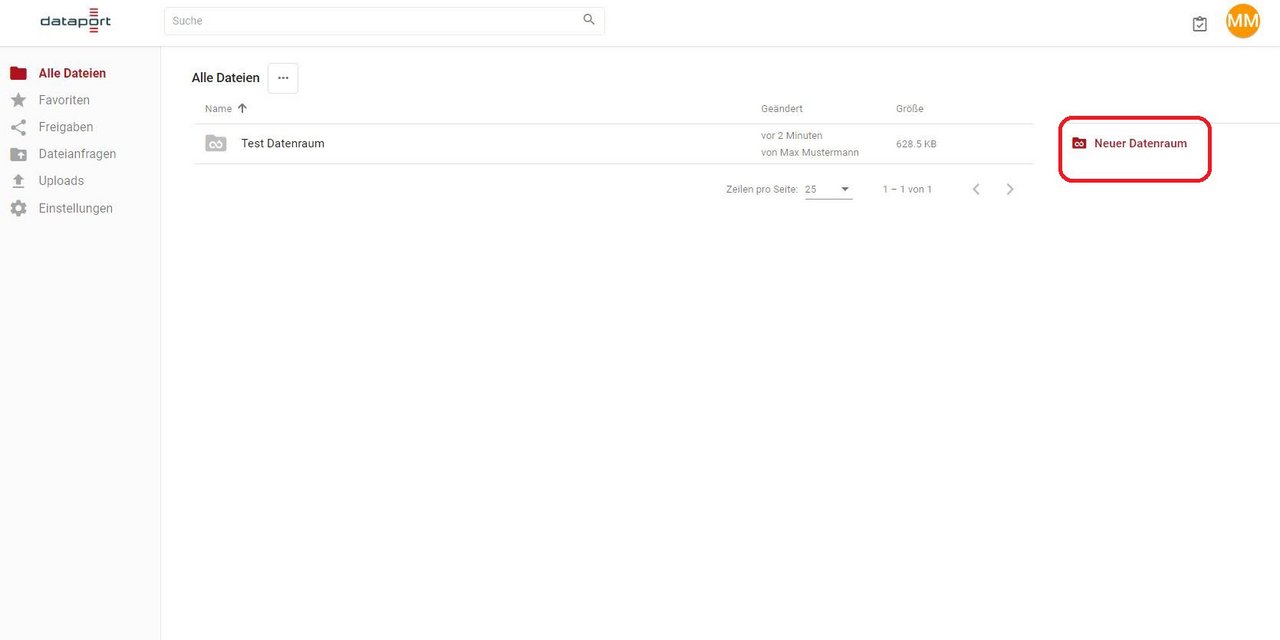The width and height of the screenshot is (1280, 640).
Task: Toggle the Name sort direction arrow
Action: [242, 108]
